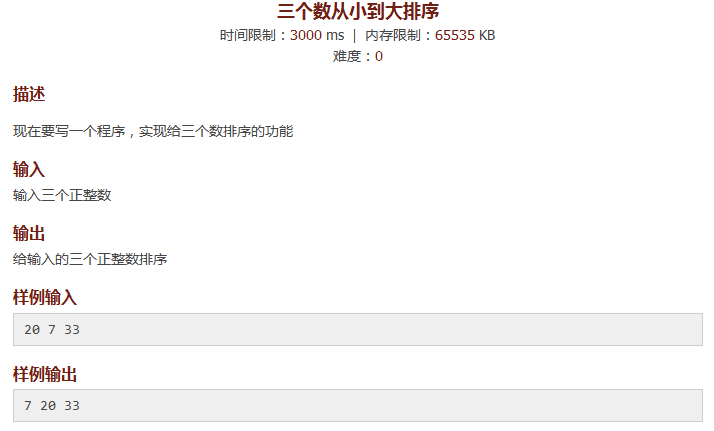The width and height of the screenshot is (714, 431).
Task: Click the number 33 in sample output
Action: click(71, 406)
